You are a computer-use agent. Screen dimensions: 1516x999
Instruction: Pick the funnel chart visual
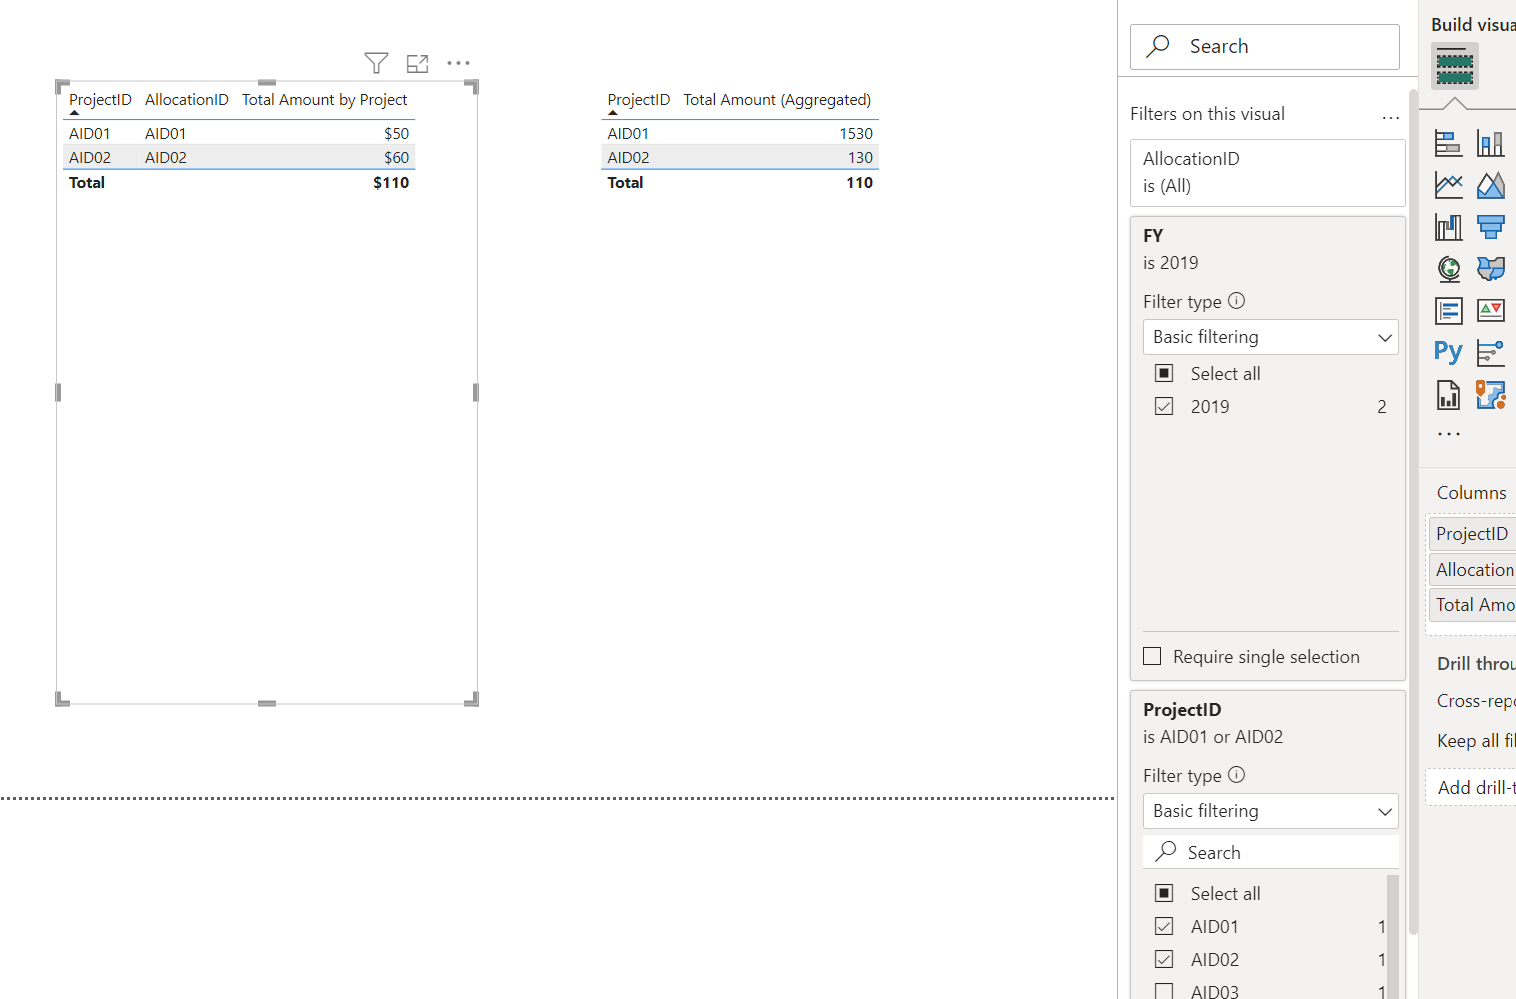pyautogui.click(x=1490, y=227)
